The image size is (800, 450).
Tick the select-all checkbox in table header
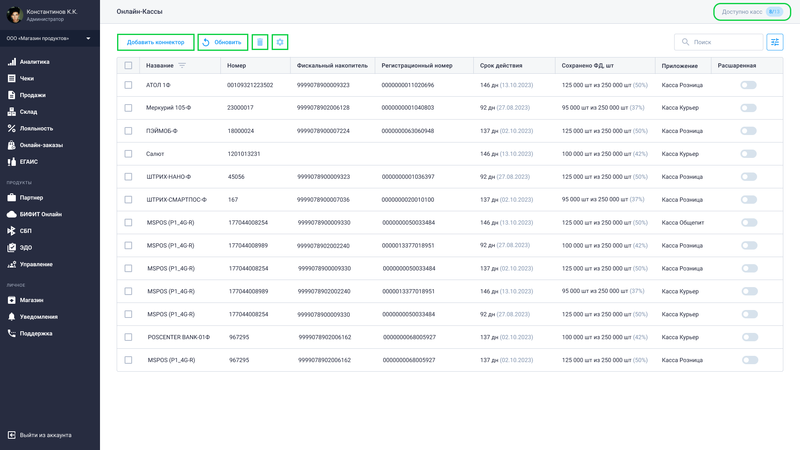[x=128, y=65]
